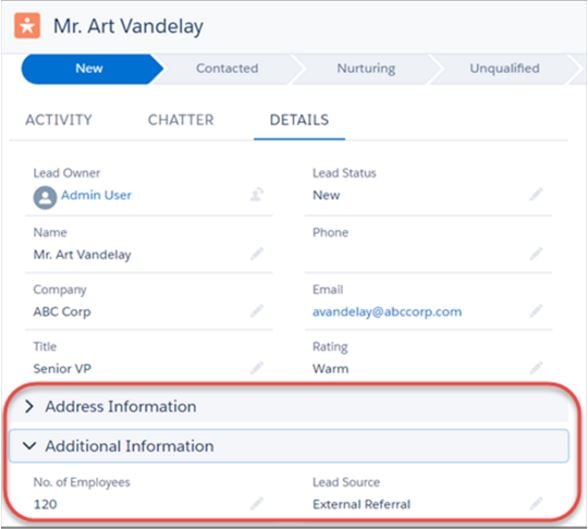
Task: Click the pencil icon for the Name field
Action: pos(257,254)
